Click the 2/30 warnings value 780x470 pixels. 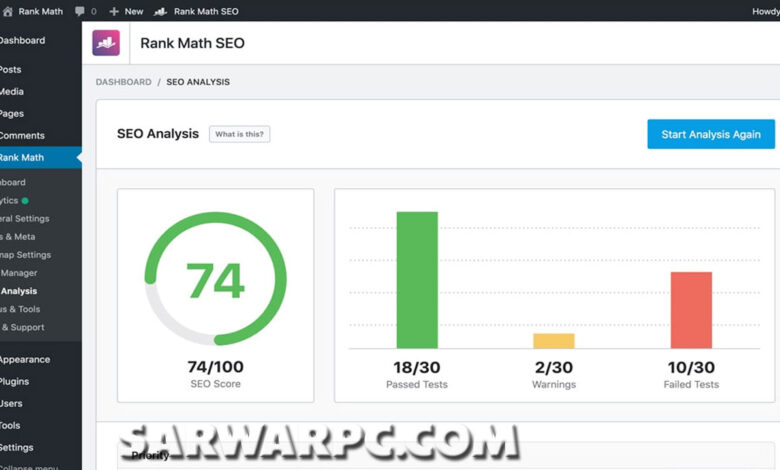pyautogui.click(x=554, y=368)
